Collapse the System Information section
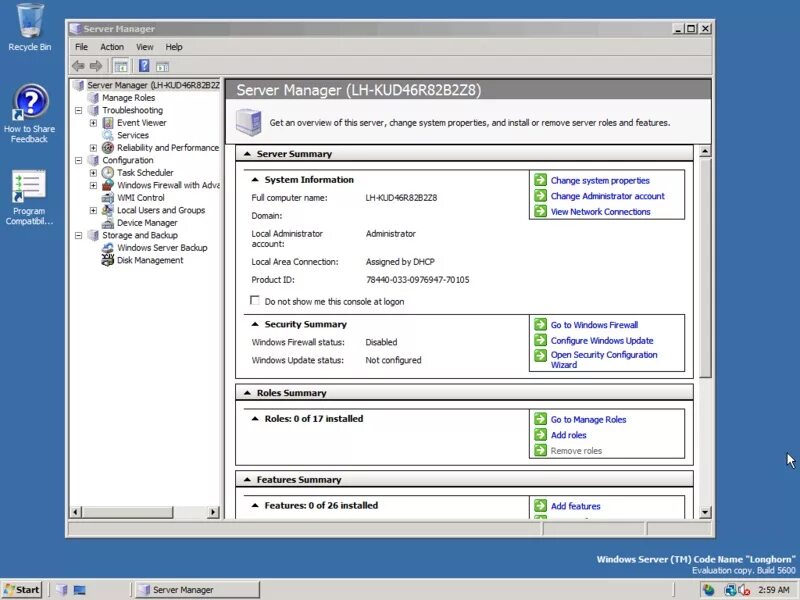This screenshot has height=600, width=800. pyautogui.click(x=258, y=180)
